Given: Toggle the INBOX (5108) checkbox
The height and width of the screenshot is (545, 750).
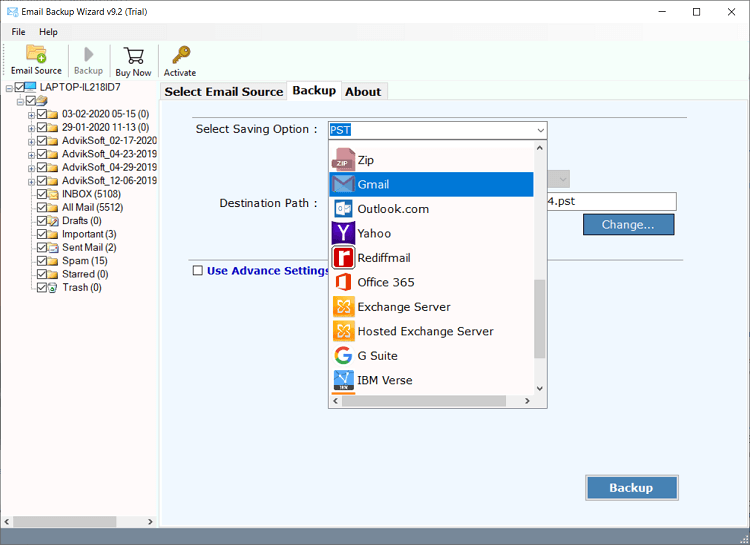Looking at the screenshot, I should 42,194.
